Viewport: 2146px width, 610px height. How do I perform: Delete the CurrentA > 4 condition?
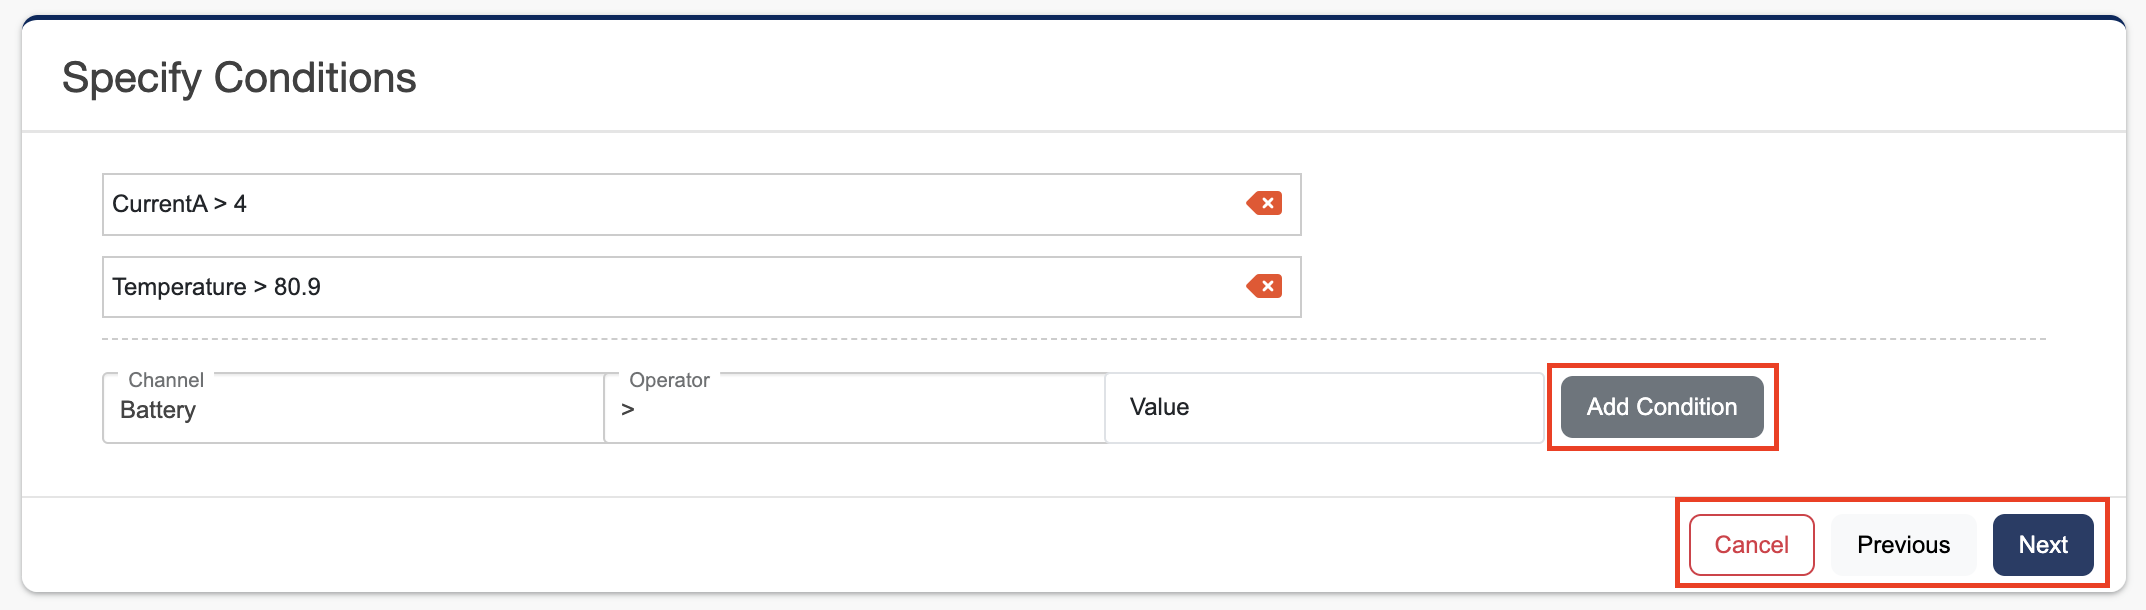(x=1265, y=204)
